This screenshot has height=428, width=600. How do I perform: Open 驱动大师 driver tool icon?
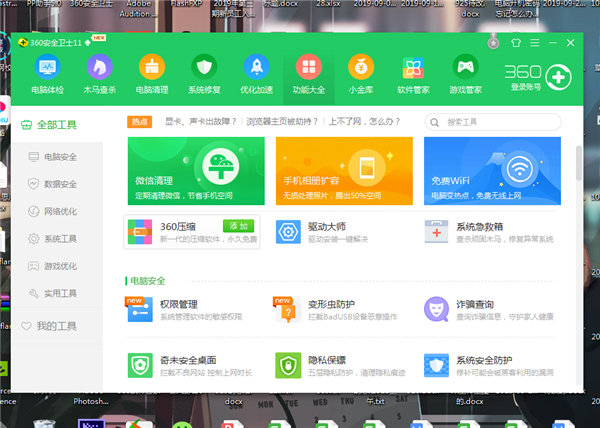pos(288,232)
